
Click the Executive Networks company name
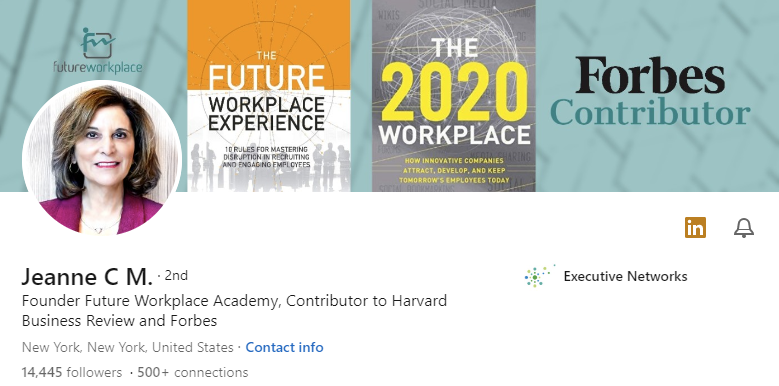(x=625, y=276)
